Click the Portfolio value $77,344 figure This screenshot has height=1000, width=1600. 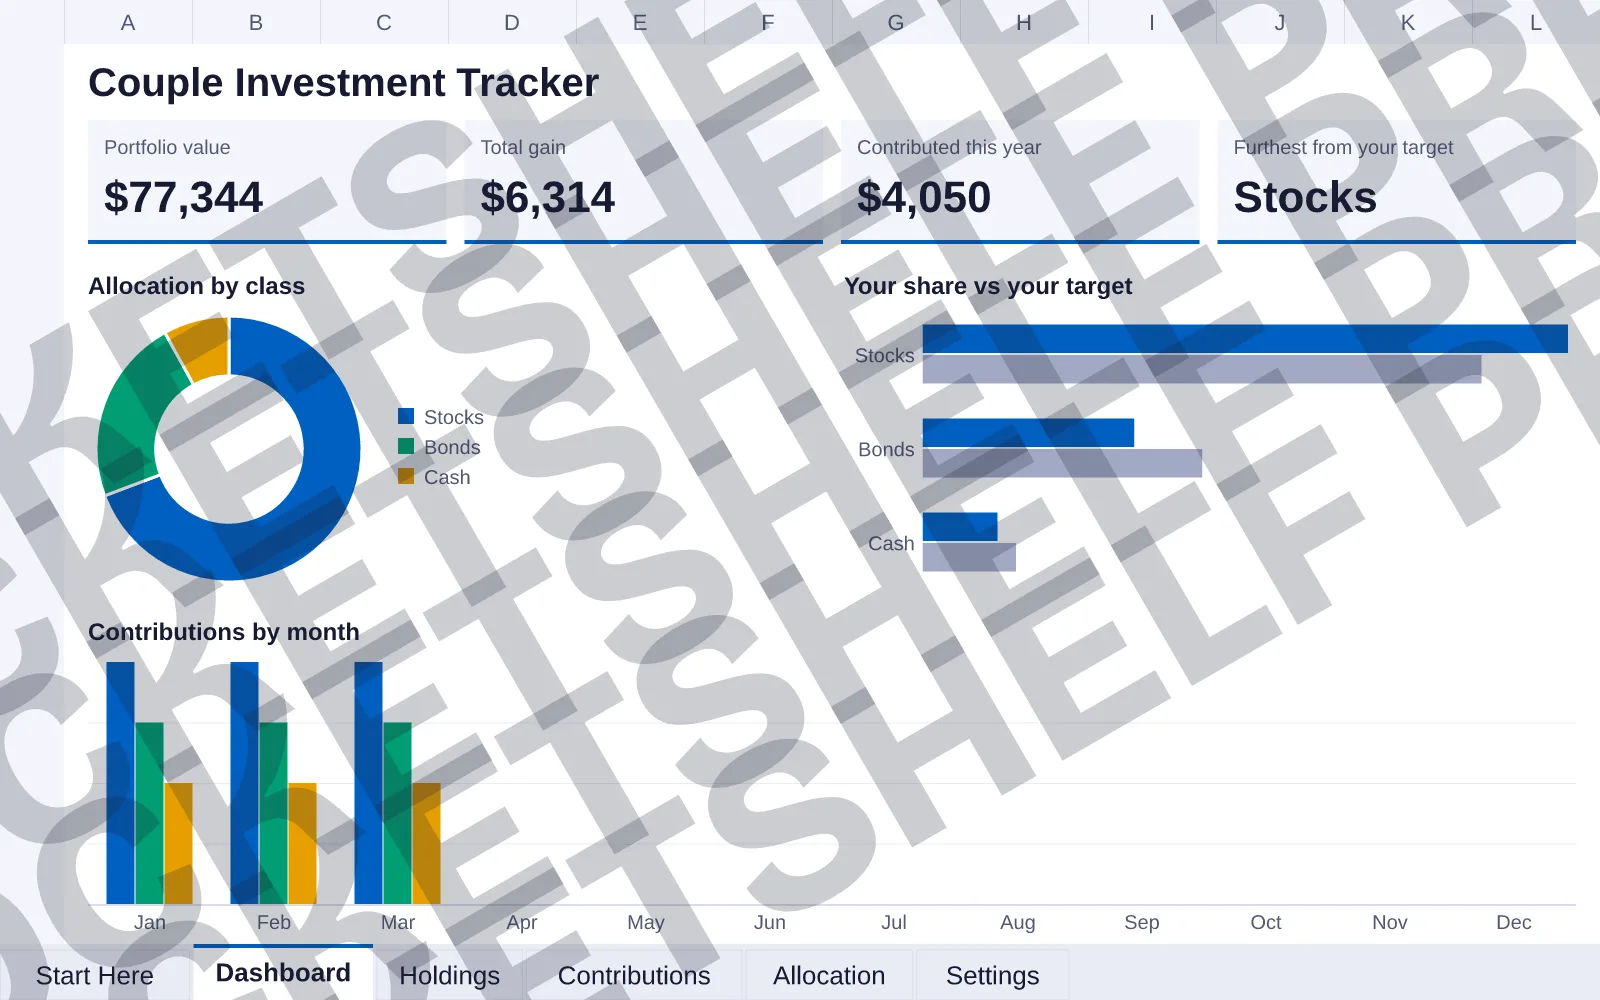183,197
